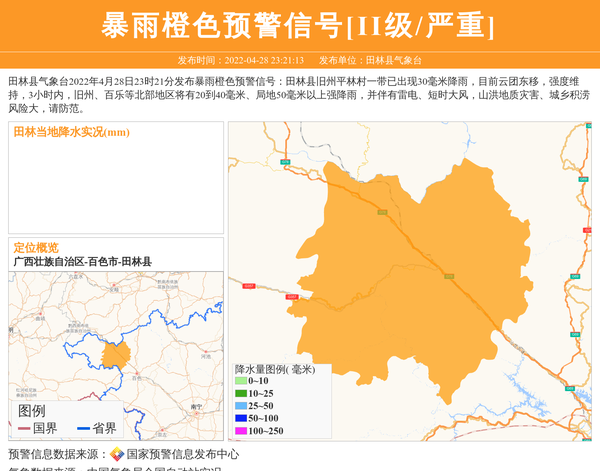Click the 降水量图例 legend title
This screenshot has height=471, width=600.
275,369
